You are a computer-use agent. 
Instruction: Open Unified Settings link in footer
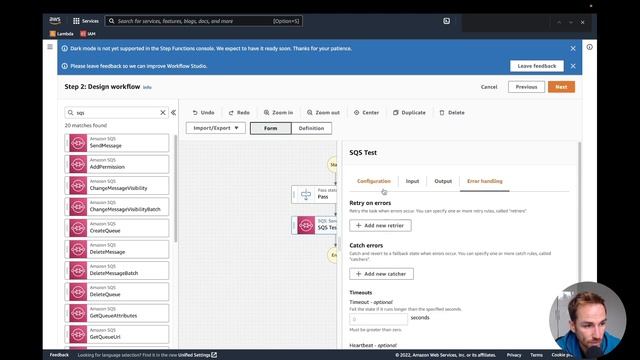pos(197,355)
